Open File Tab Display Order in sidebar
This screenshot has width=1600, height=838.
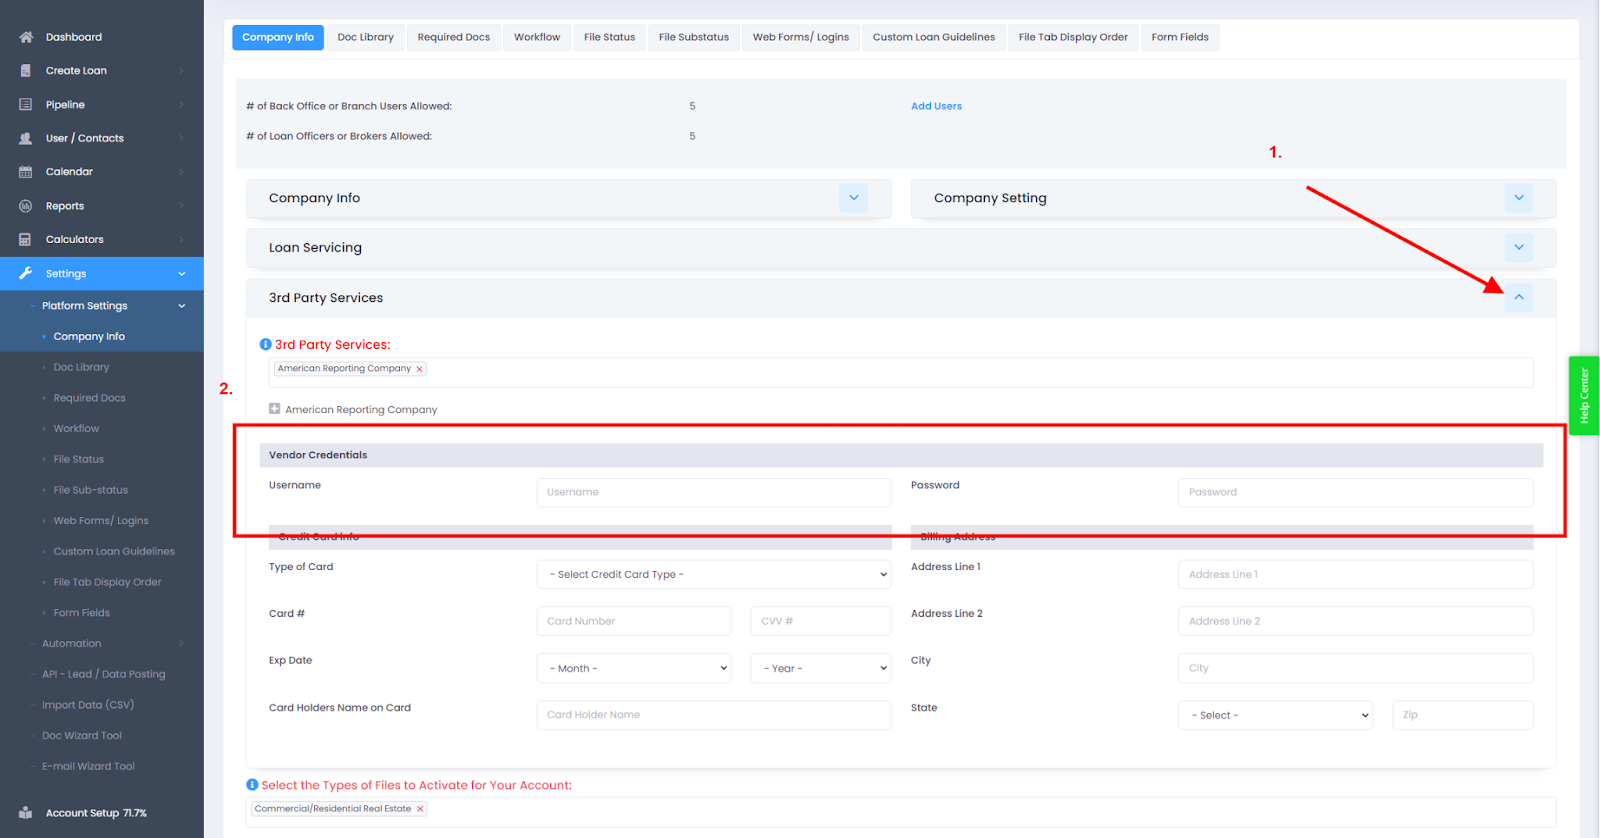click(x=107, y=582)
